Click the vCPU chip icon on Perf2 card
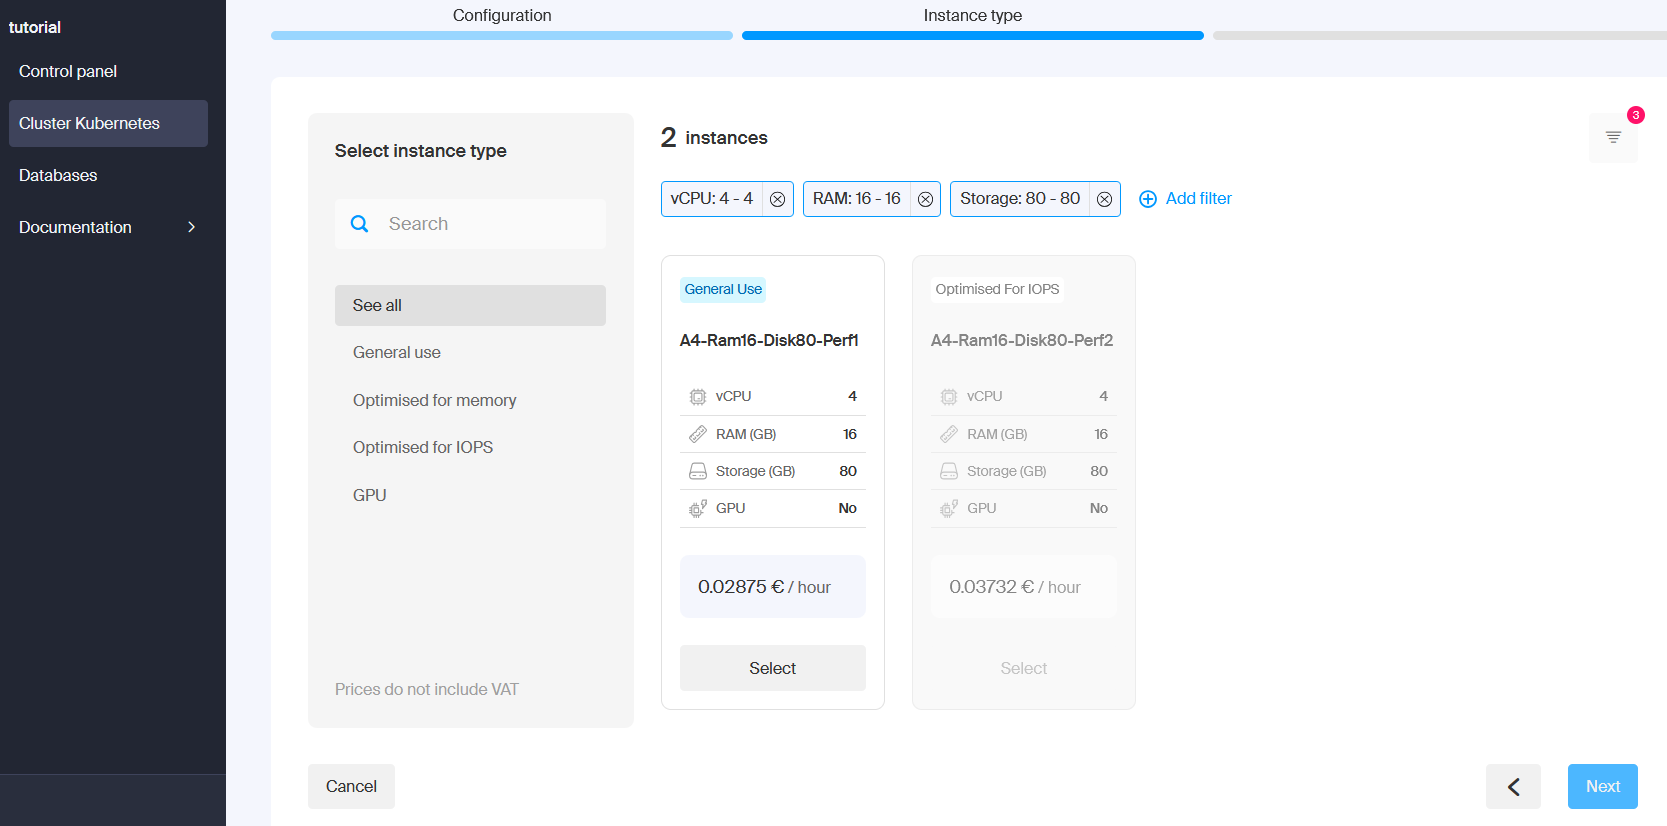Screen dimensions: 1667x826 [948, 397]
